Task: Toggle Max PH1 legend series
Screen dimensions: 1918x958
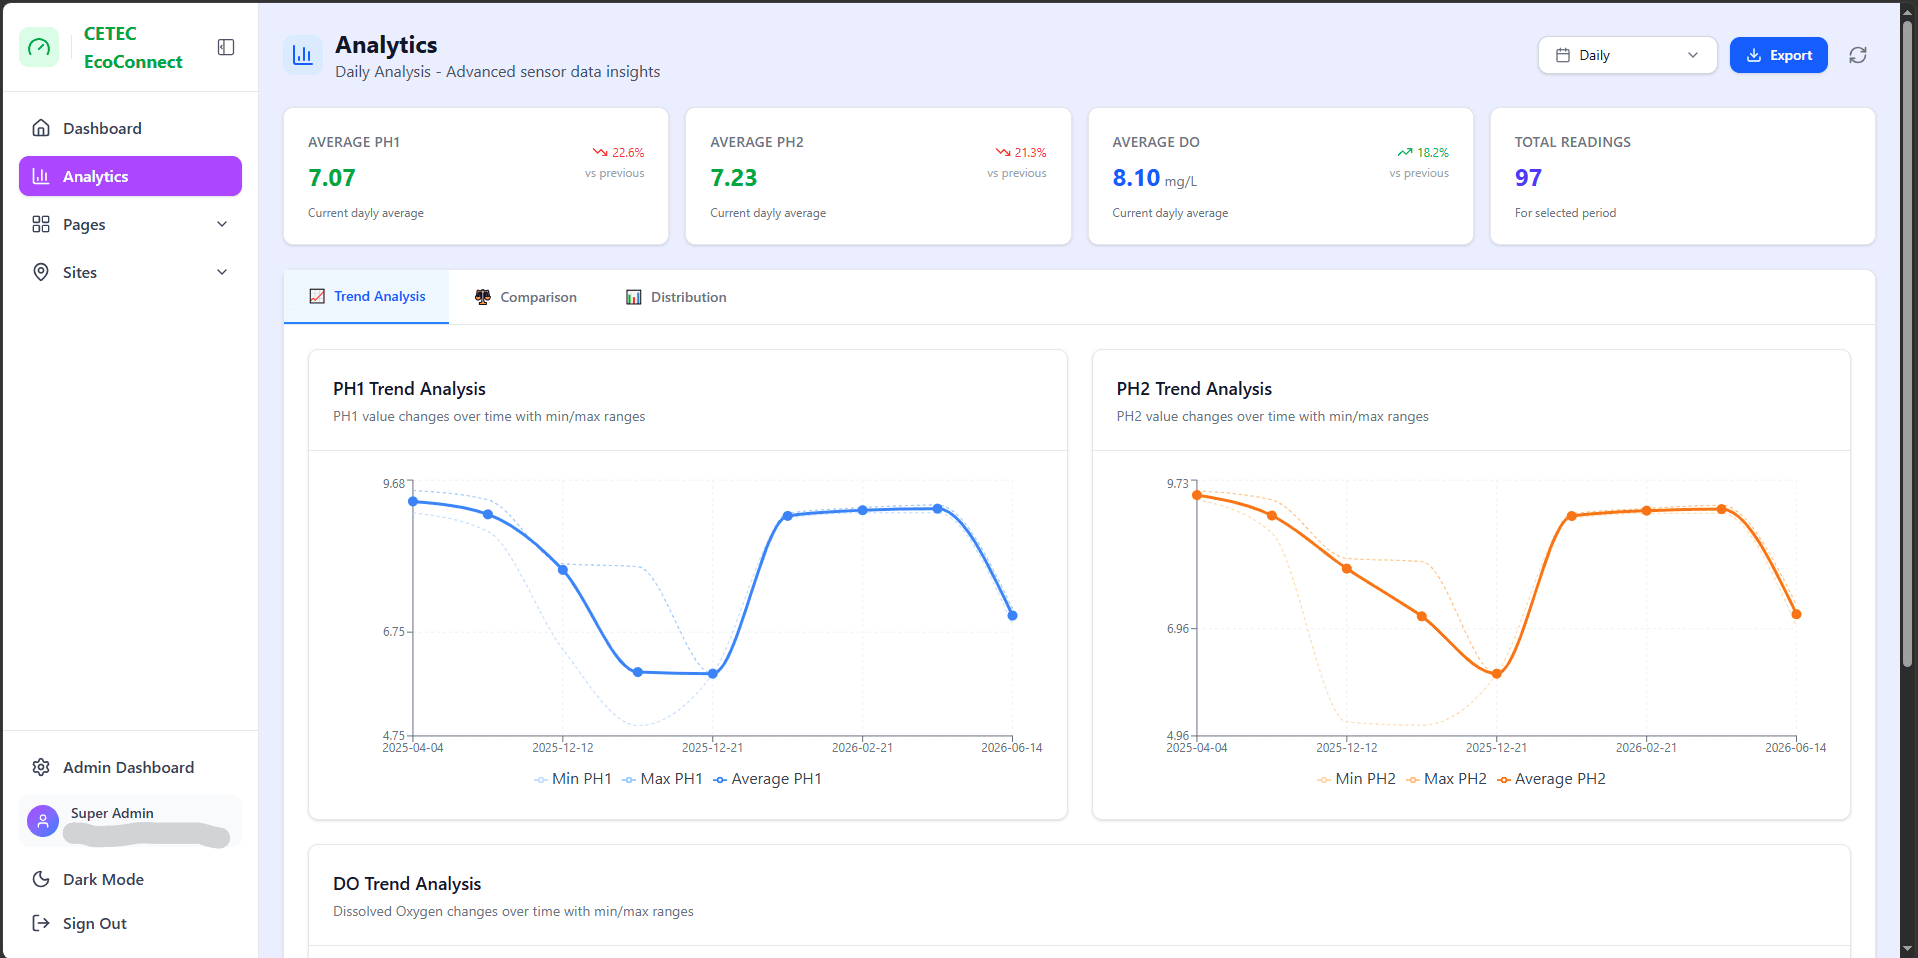Action: tap(662, 779)
